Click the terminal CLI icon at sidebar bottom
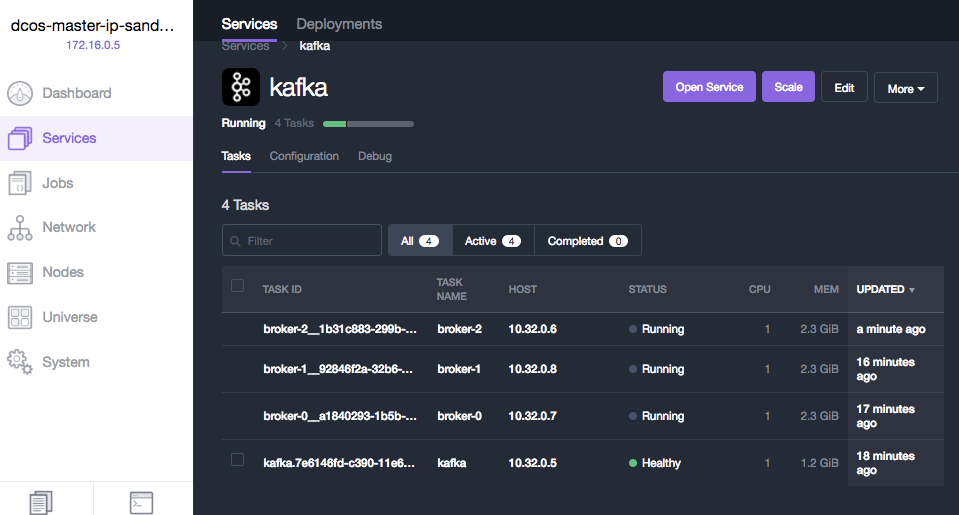The height and width of the screenshot is (515, 959). [x=141, y=503]
